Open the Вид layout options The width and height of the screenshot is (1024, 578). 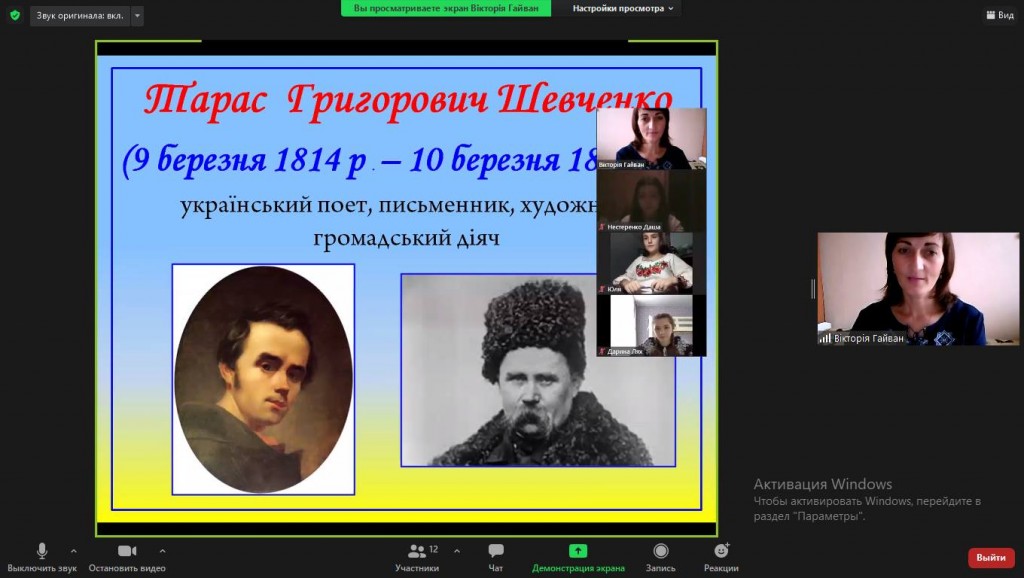click(999, 15)
